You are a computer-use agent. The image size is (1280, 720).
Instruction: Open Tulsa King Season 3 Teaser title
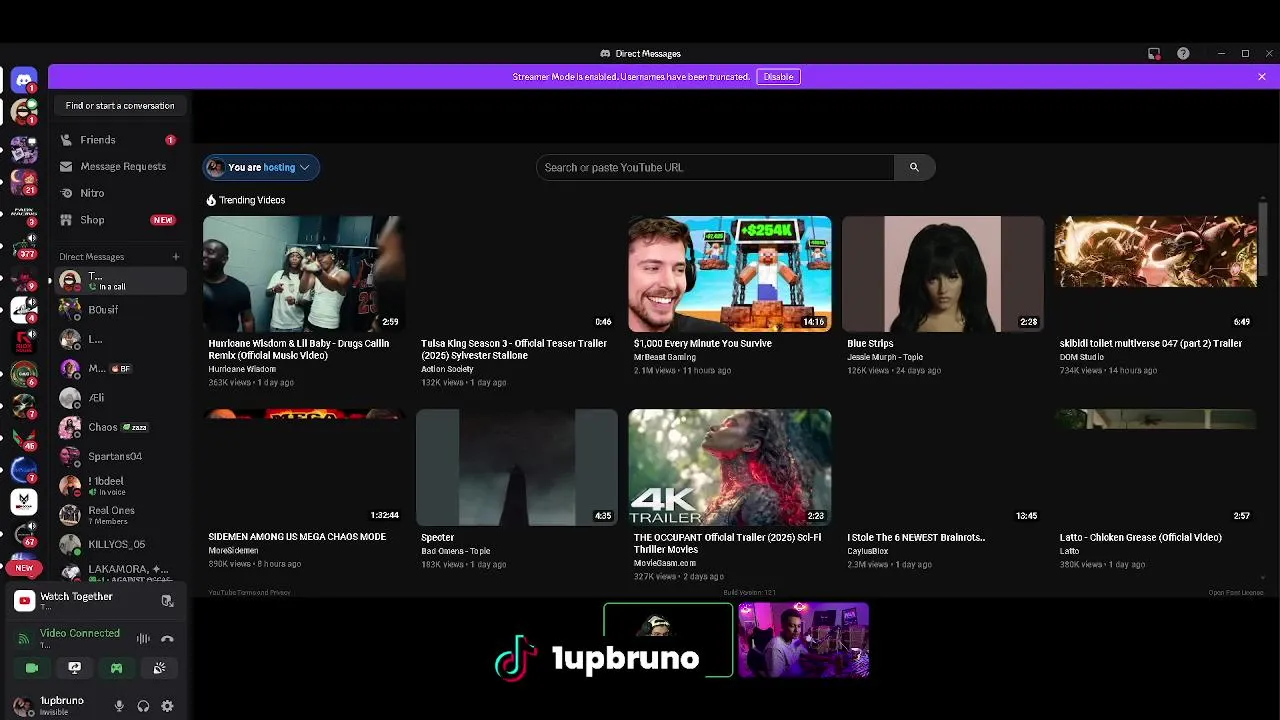point(514,349)
